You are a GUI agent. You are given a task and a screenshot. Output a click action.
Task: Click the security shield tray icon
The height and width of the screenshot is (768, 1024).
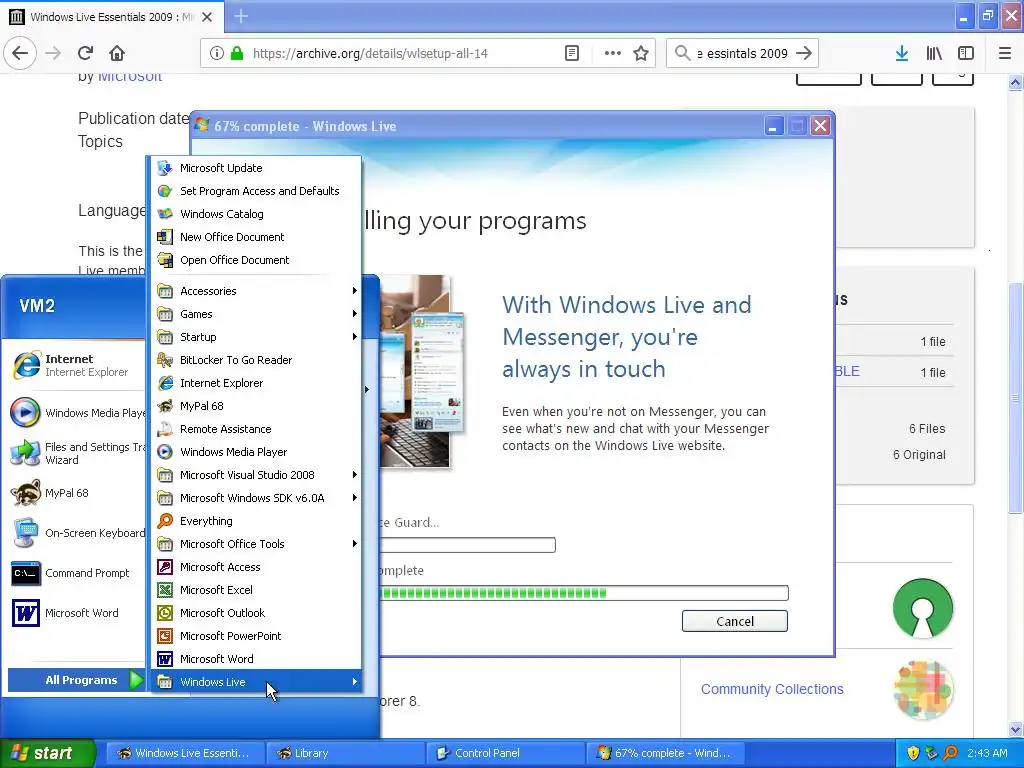coord(913,753)
